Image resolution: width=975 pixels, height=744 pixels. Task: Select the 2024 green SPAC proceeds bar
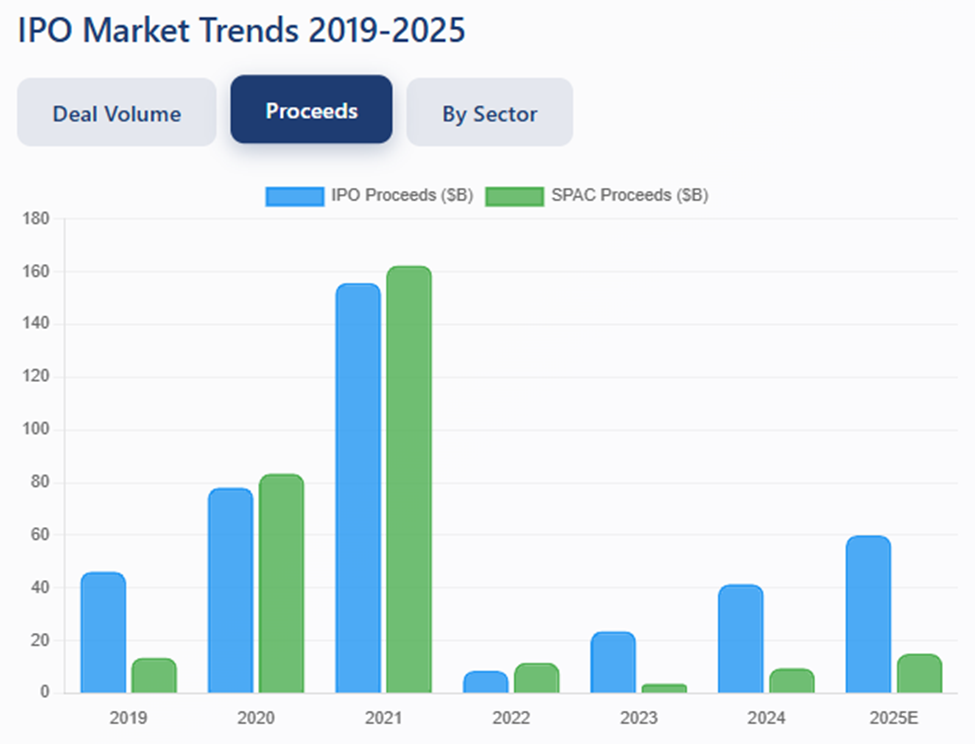click(x=792, y=681)
